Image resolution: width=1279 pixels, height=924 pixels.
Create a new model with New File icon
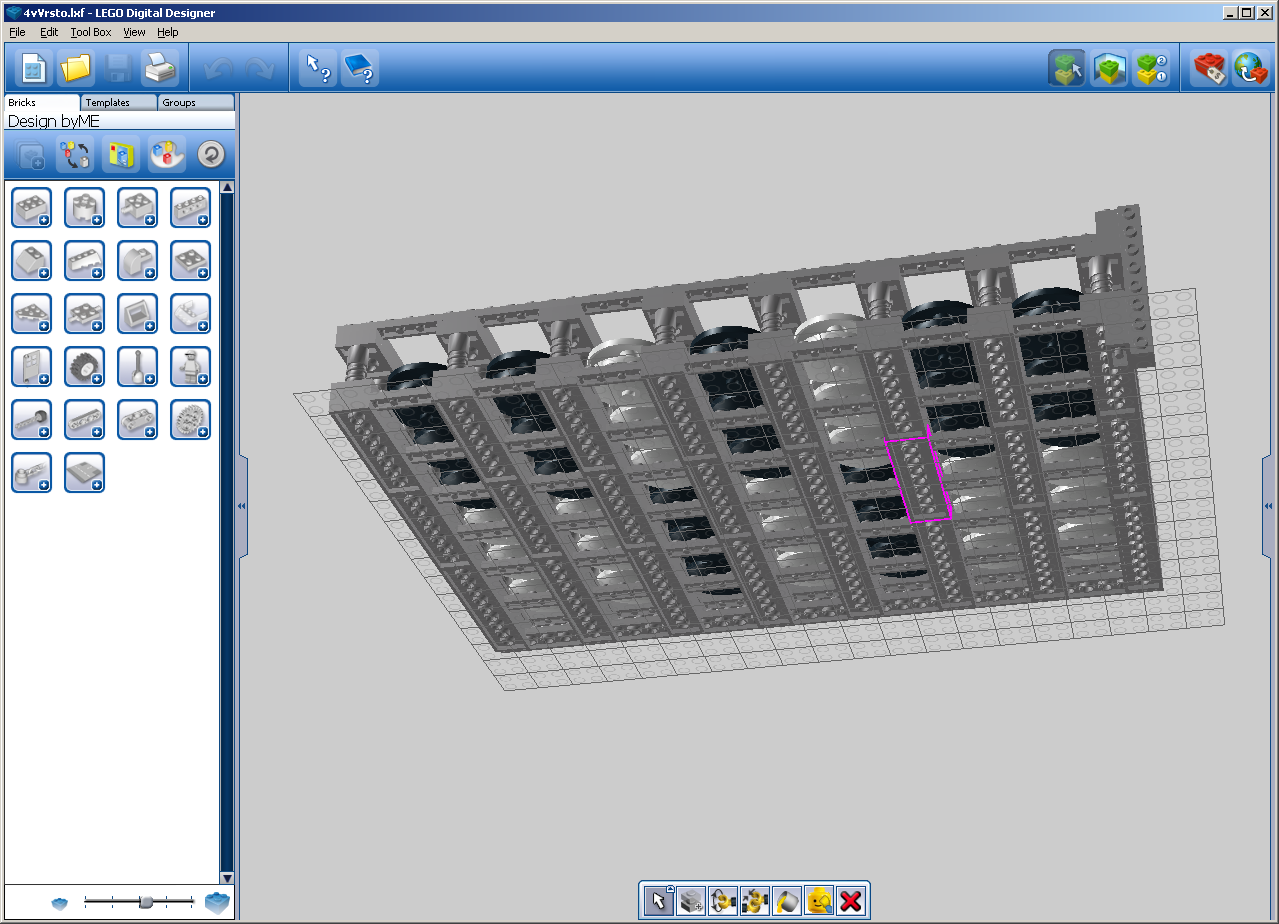point(34,68)
